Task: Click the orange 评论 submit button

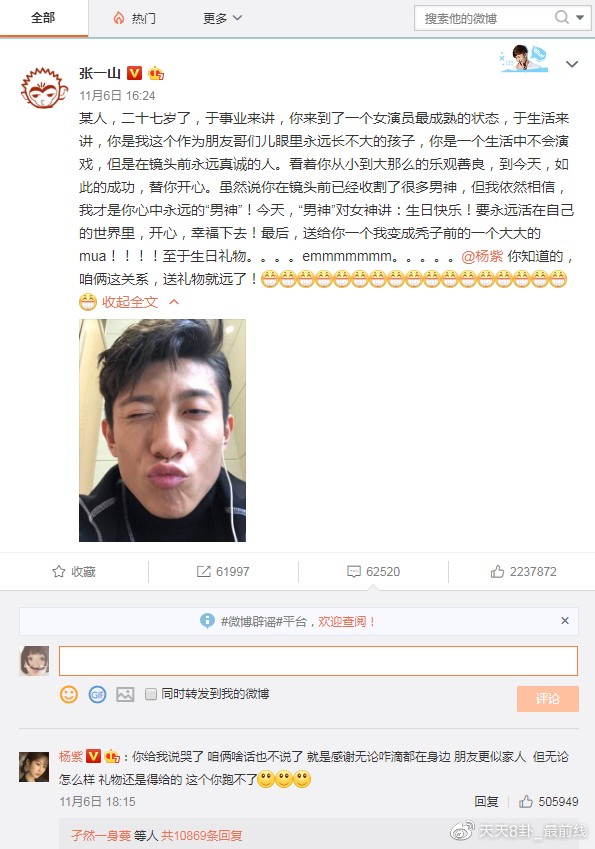Action: point(547,698)
